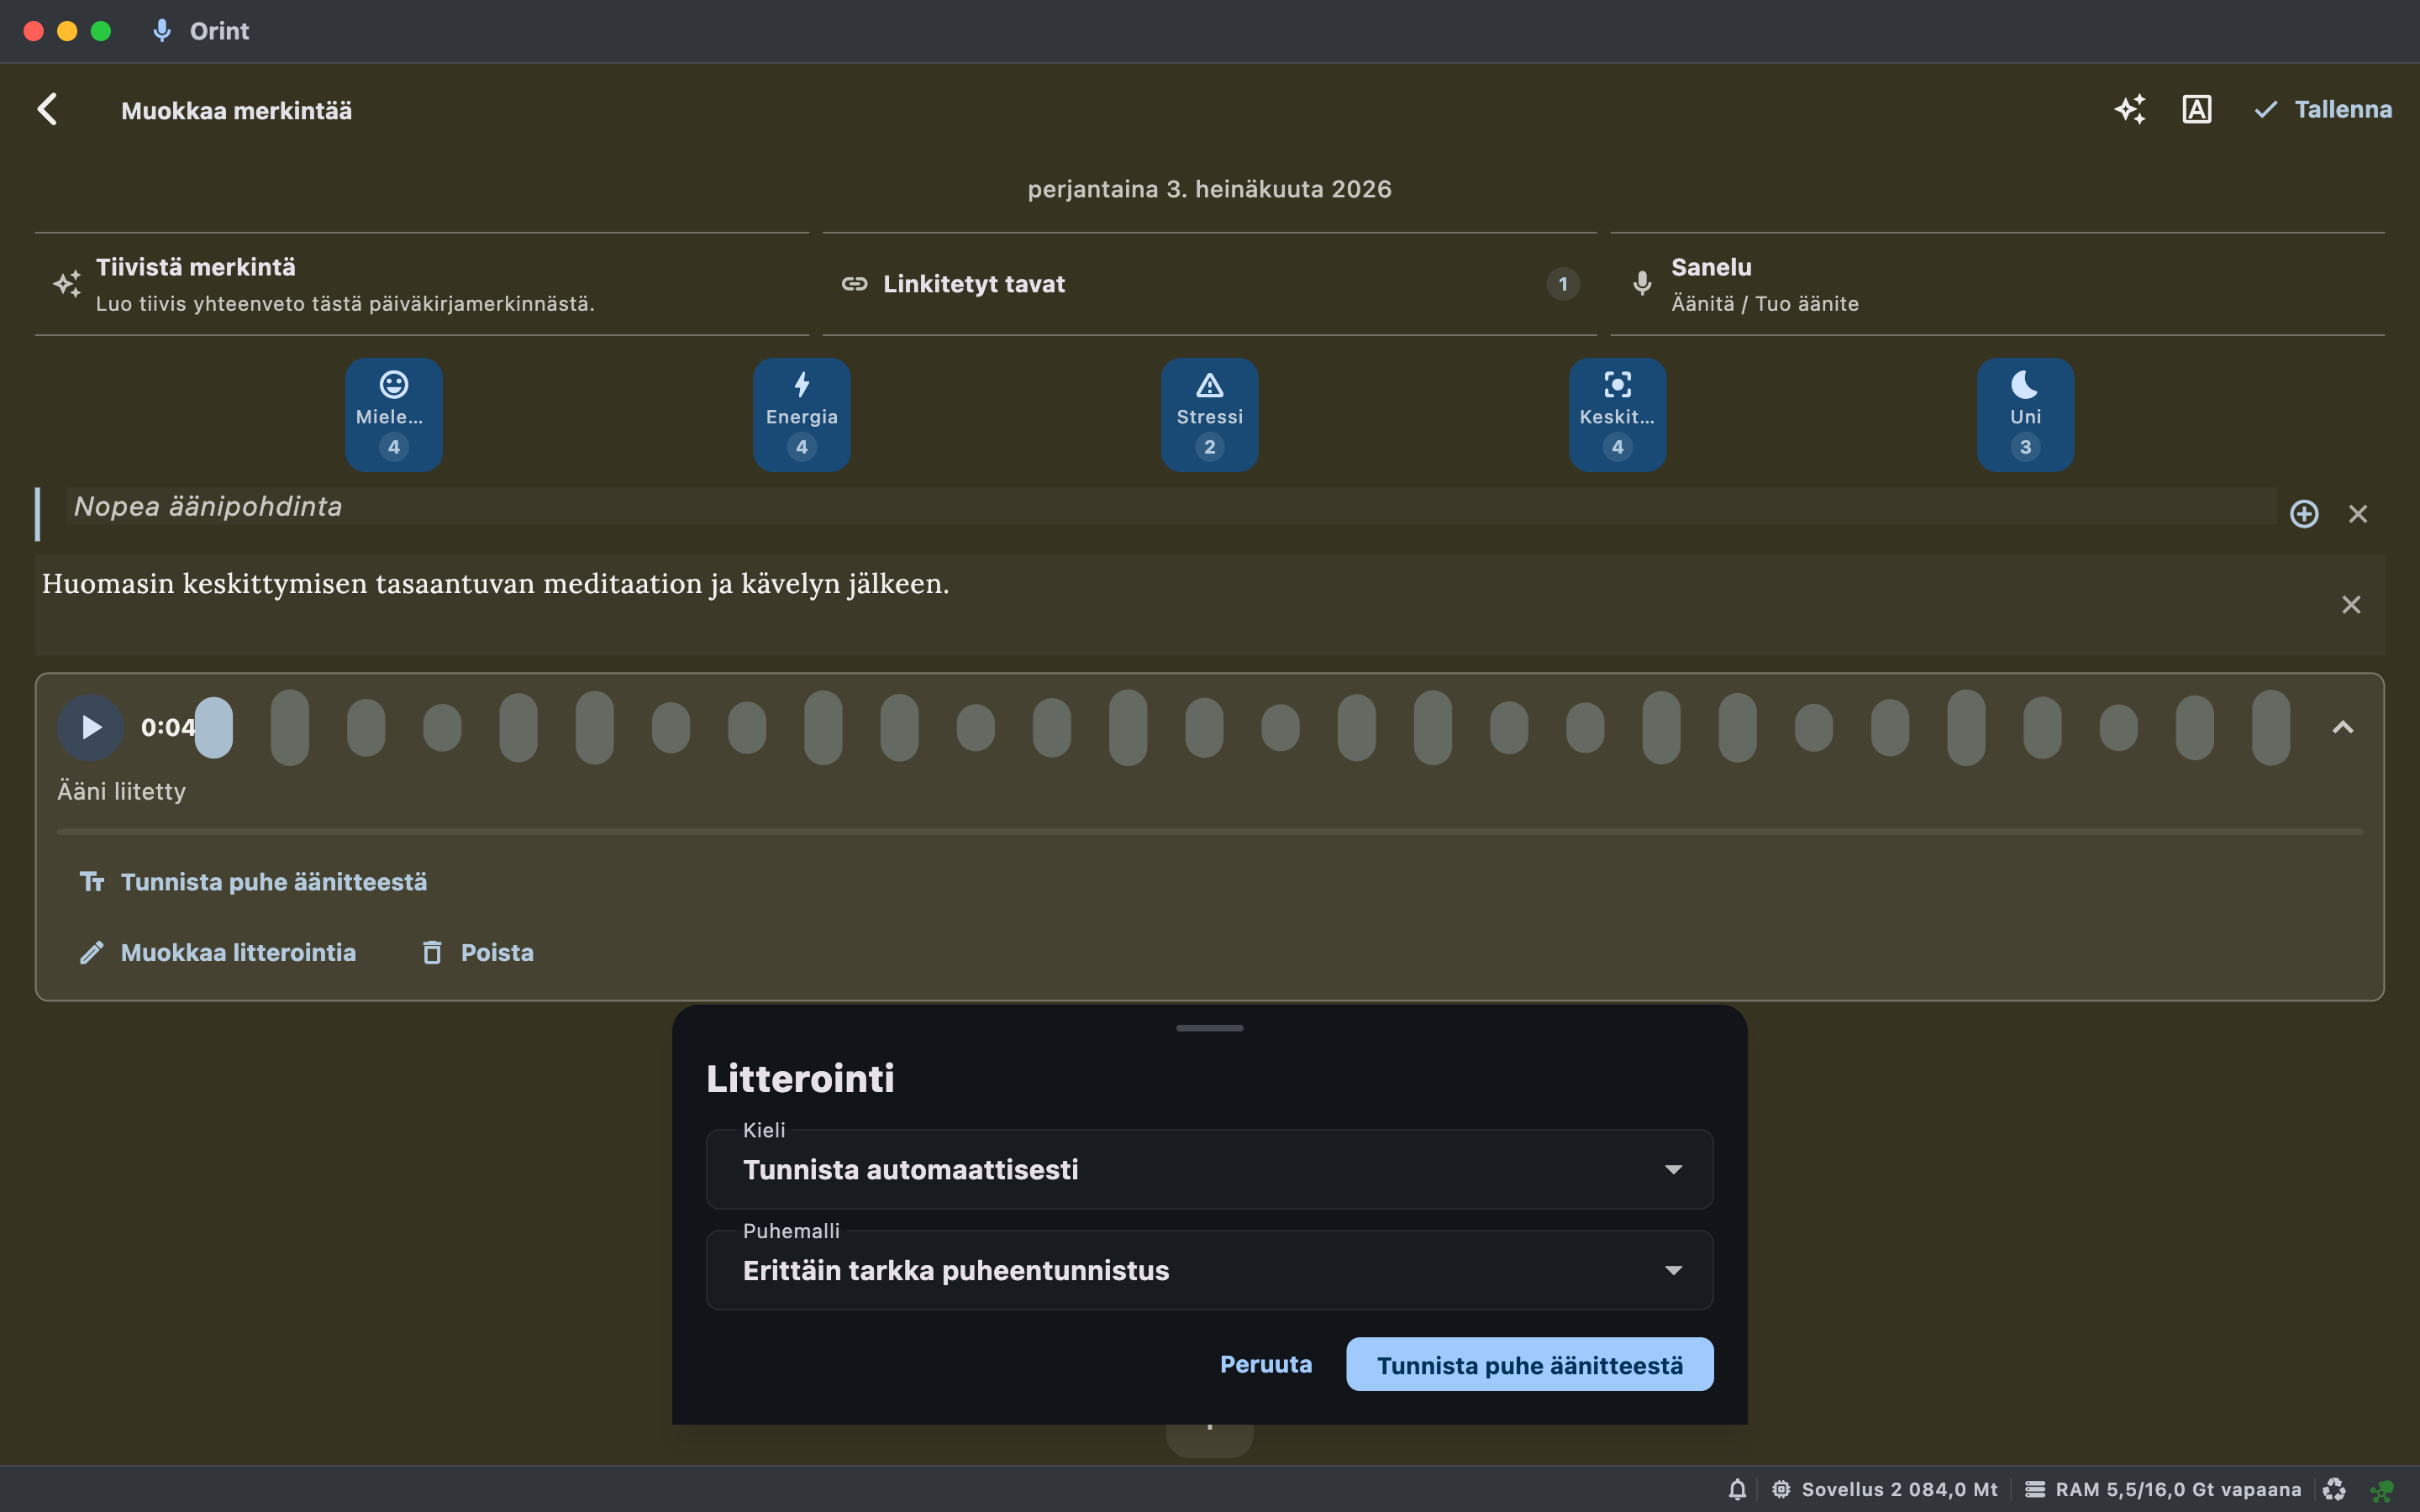Click the Nopea äänipohdinta title field
The image size is (2420, 1512).
coord(1170,507)
